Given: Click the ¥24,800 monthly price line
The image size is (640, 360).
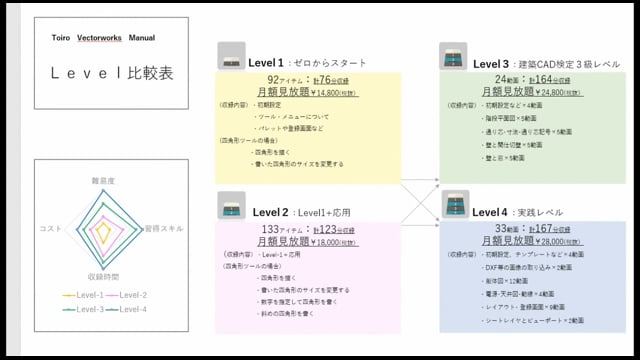Looking at the screenshot, I should (x=532, y=91).
